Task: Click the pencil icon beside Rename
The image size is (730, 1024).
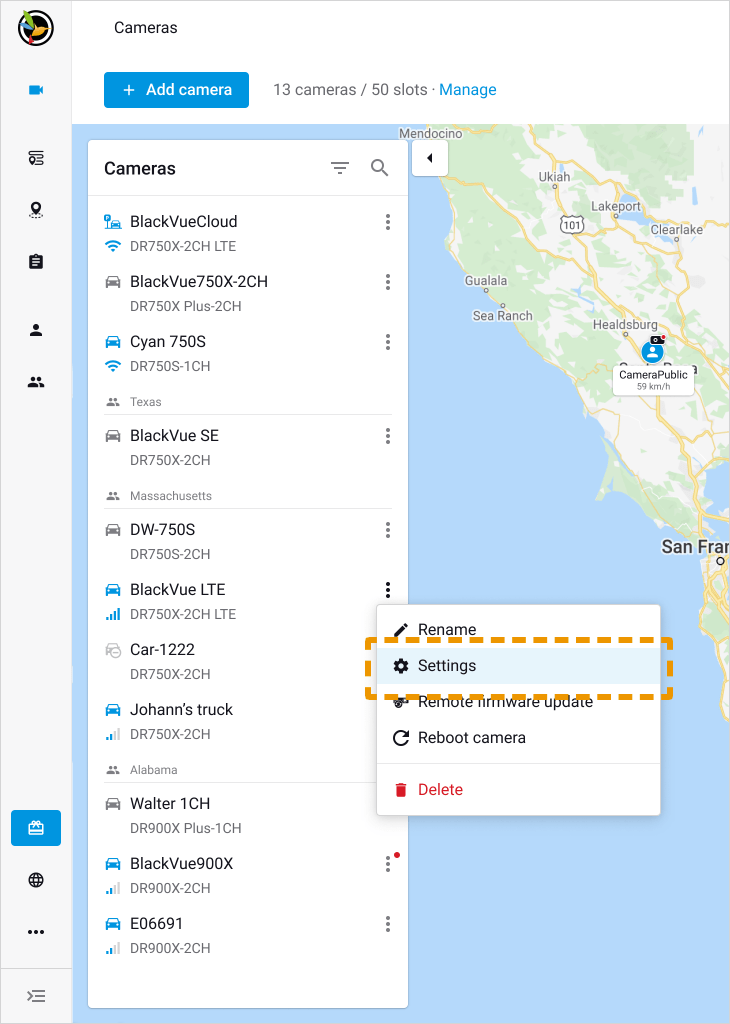Action: coord(401,630)
